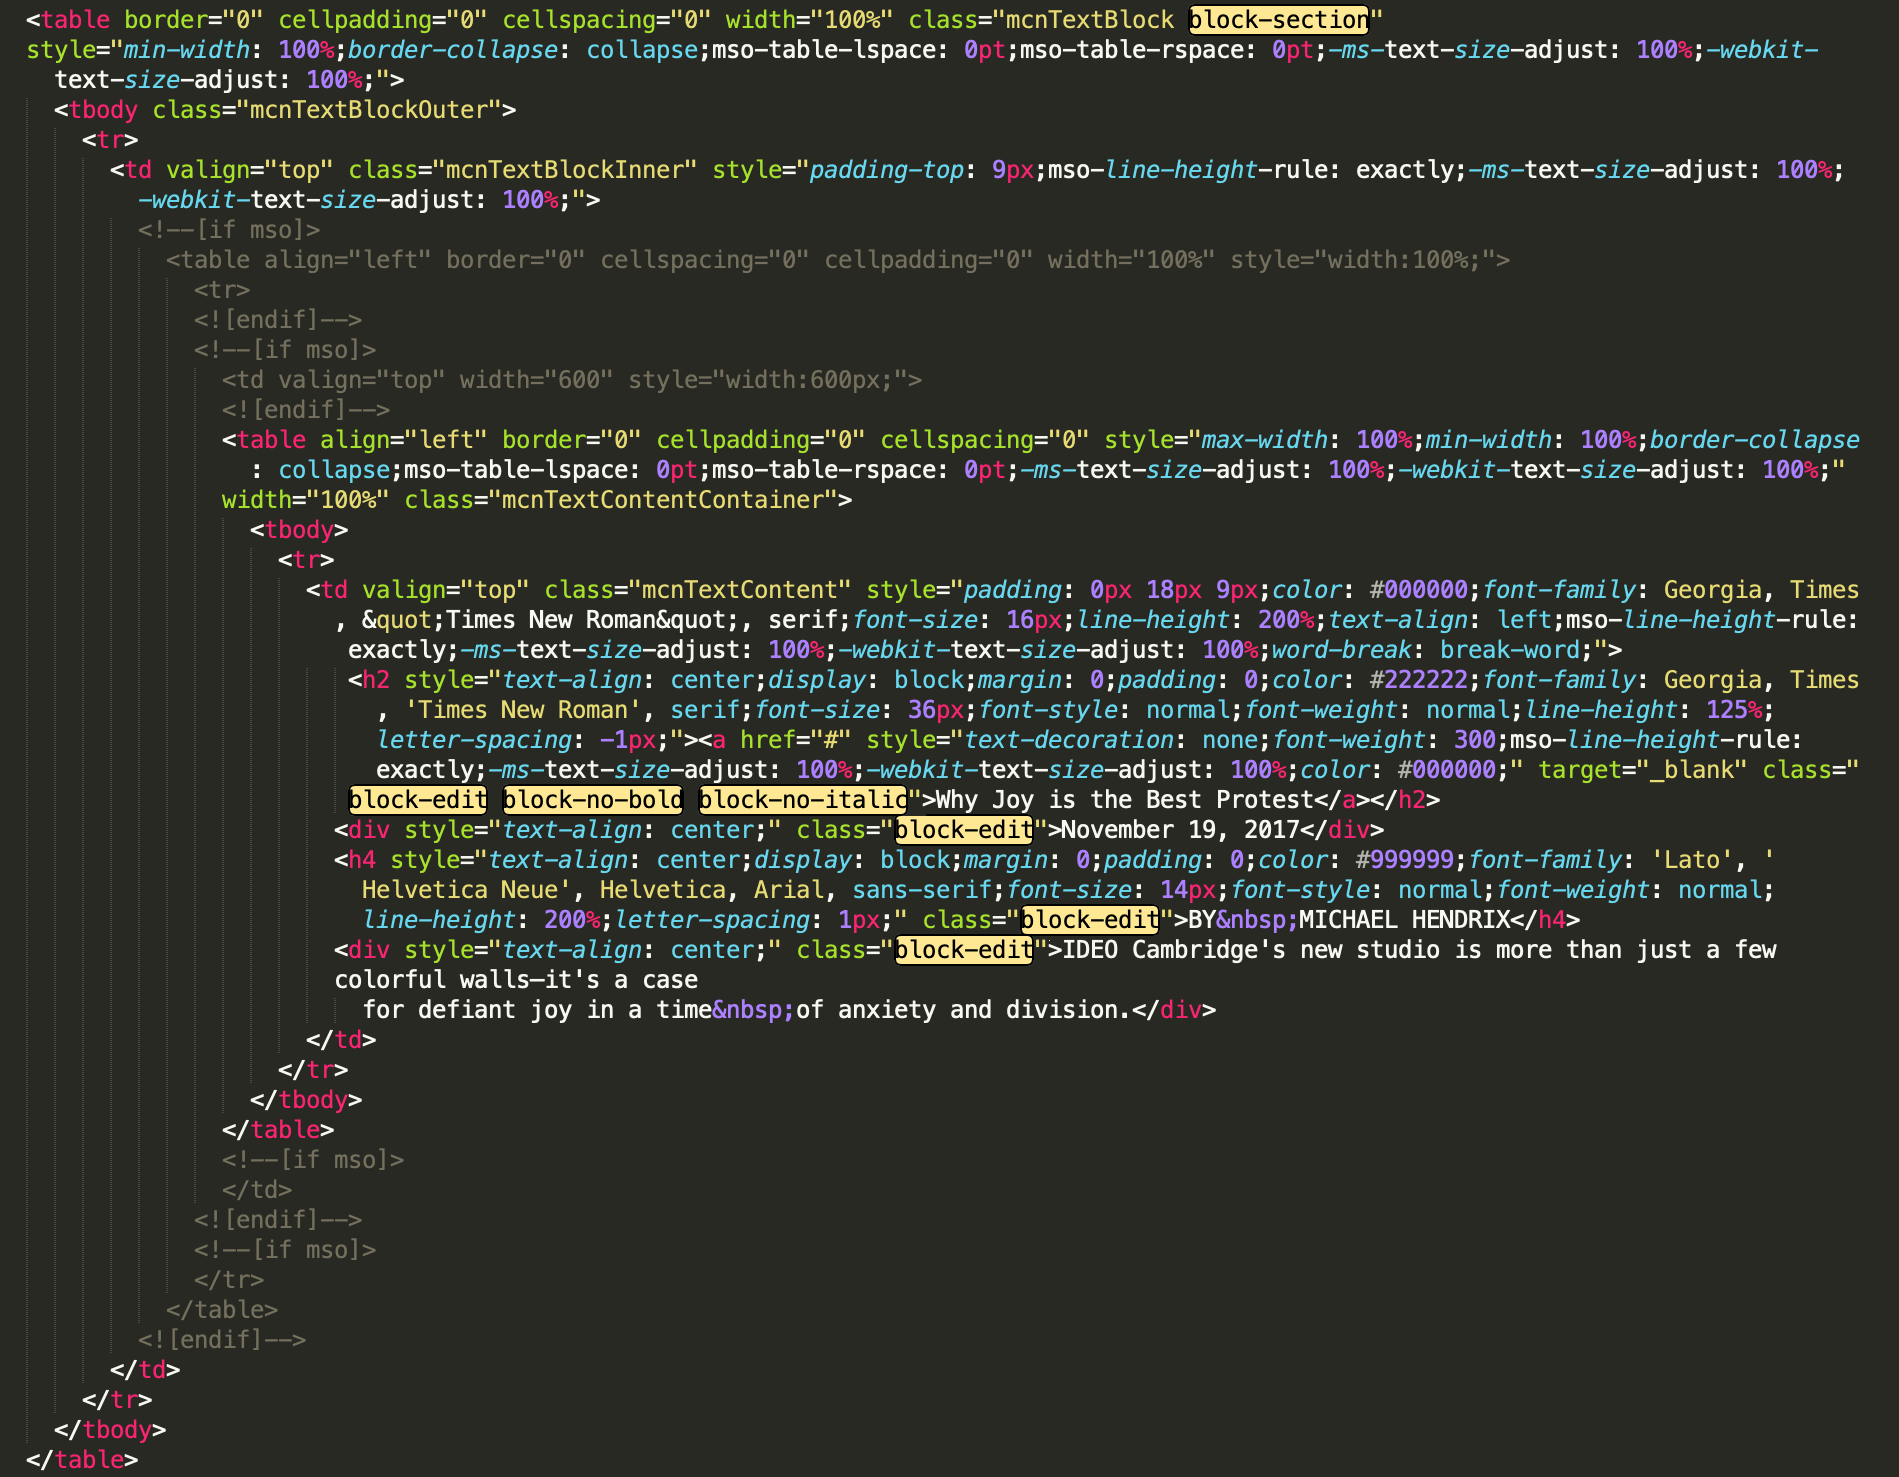Screen dimensions: 1899x1477
Task: Select the block-edit match inside the h2 class
Action: (415, 800)
